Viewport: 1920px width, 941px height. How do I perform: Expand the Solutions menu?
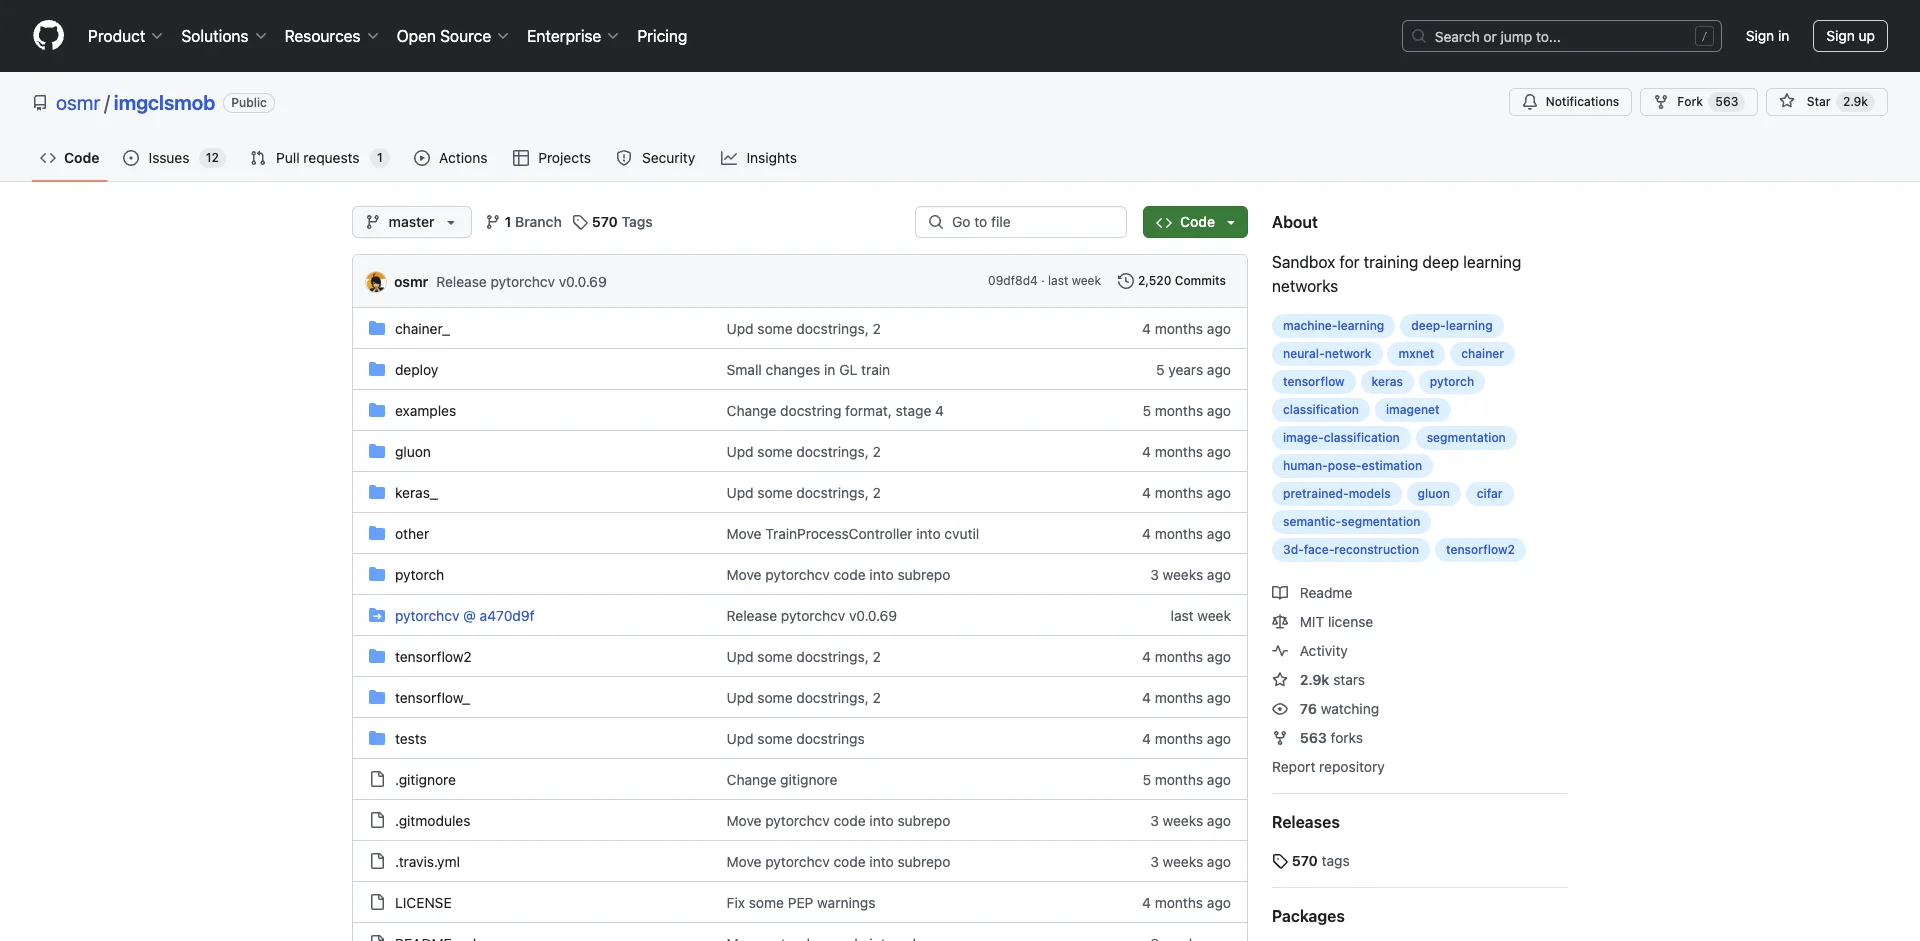[x=224, y=36]
